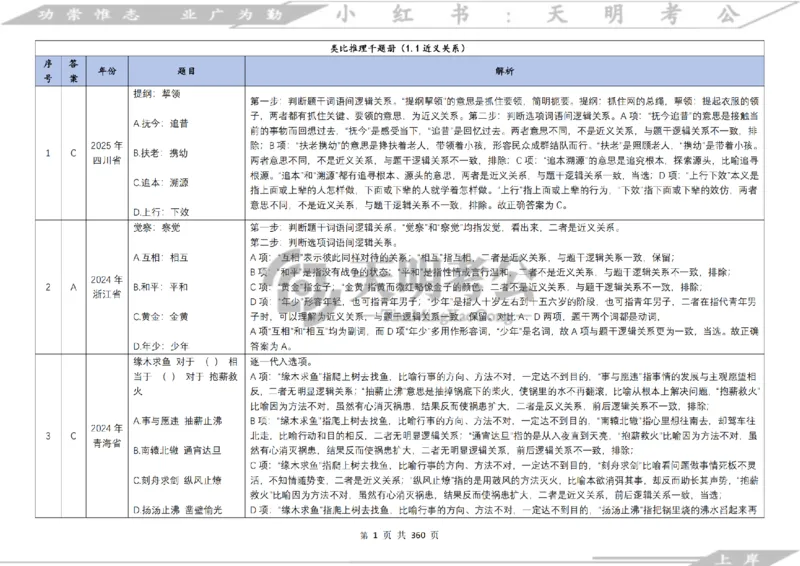Select option "D.扬汤止沸 凿壁偷光"
Viewport: 800px width, 566px height.
pos(178,510)
